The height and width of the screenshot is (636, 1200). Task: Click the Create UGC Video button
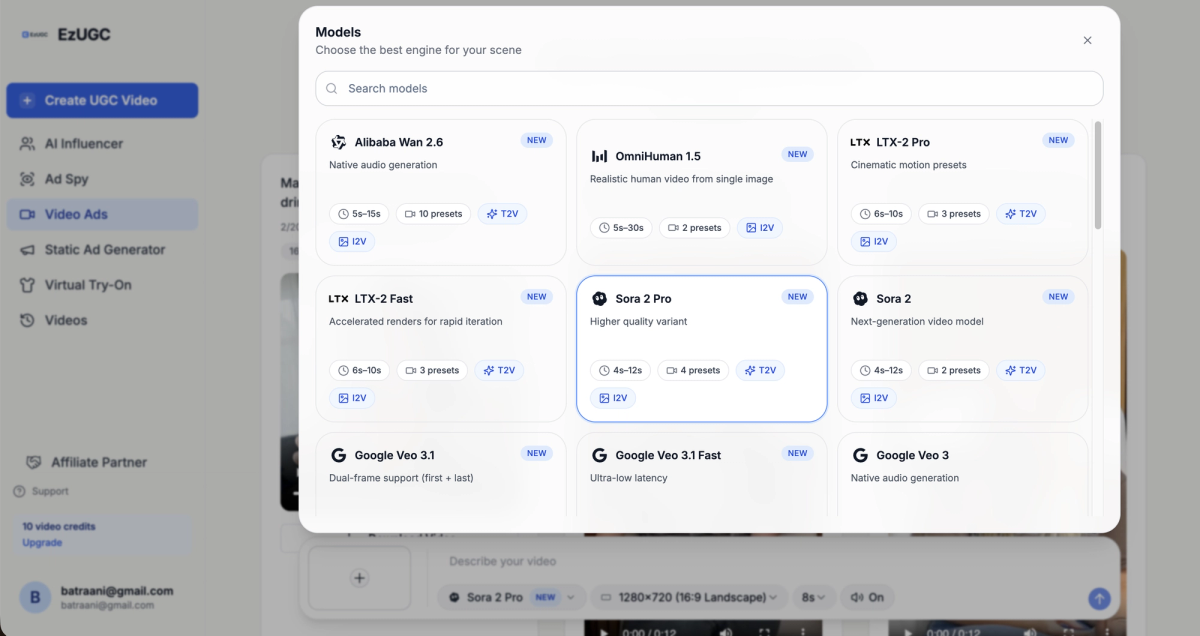coord(102,100)
